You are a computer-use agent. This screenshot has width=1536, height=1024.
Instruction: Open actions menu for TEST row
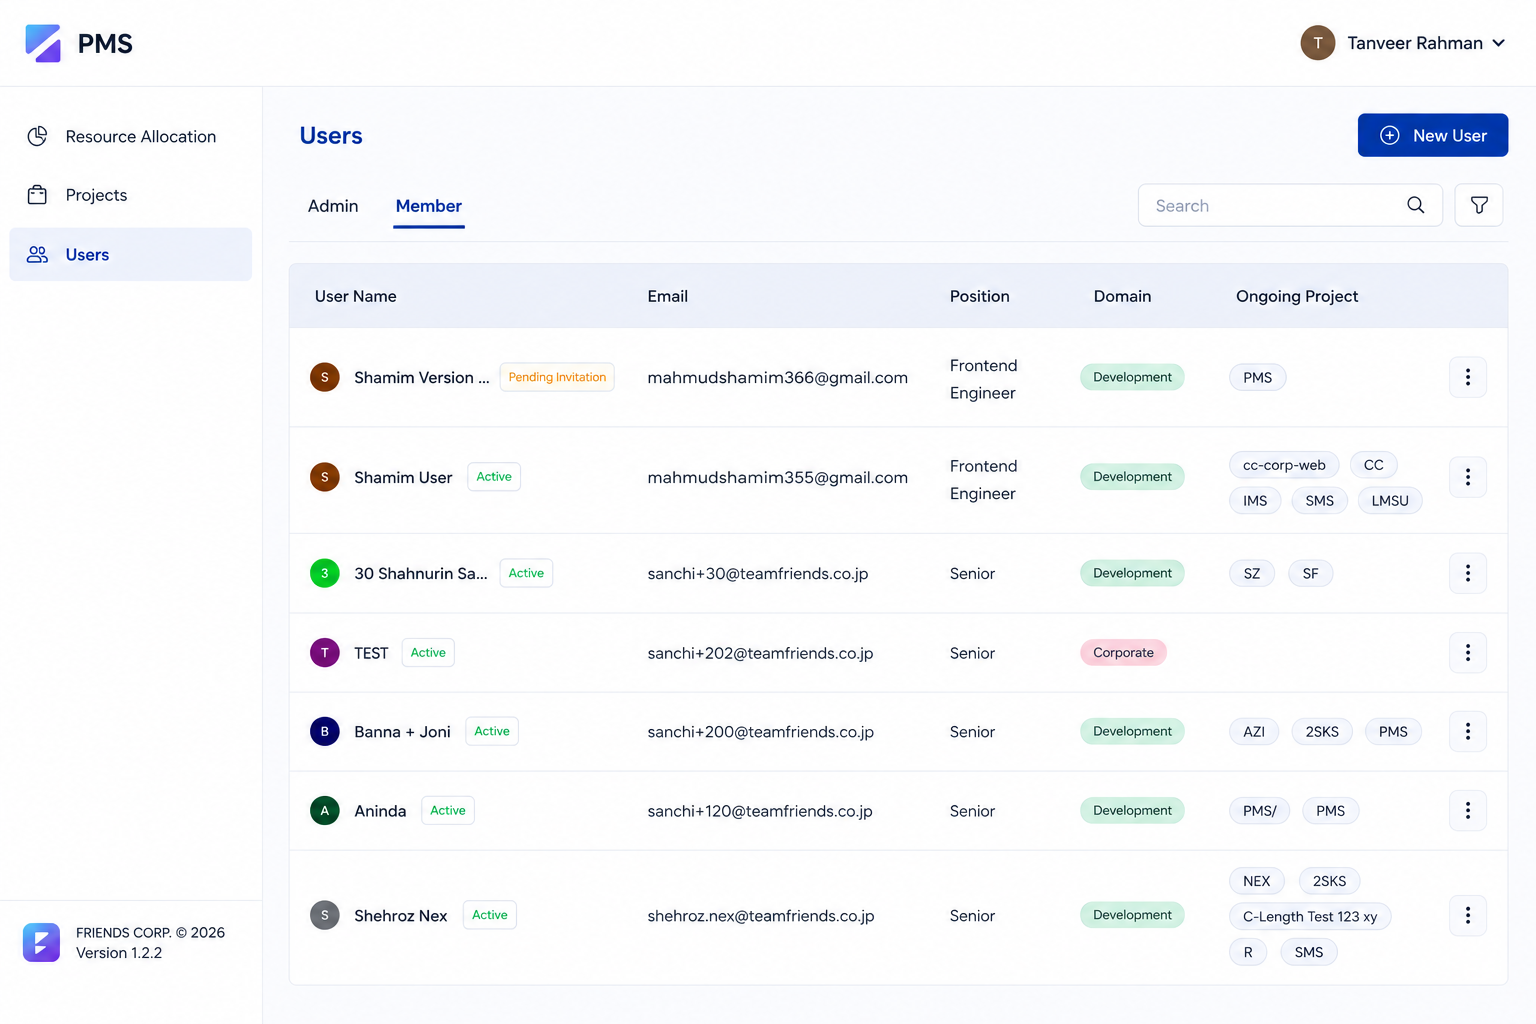pos(1467,652)
